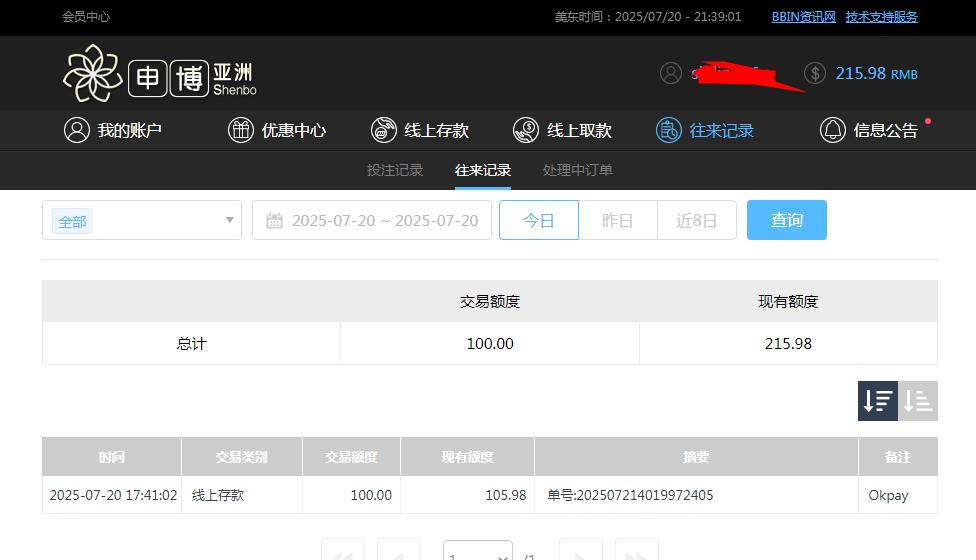Click the date range input field
Image resolution: width=976 pixels, height=560 pixels.
[x=372, y=220]
